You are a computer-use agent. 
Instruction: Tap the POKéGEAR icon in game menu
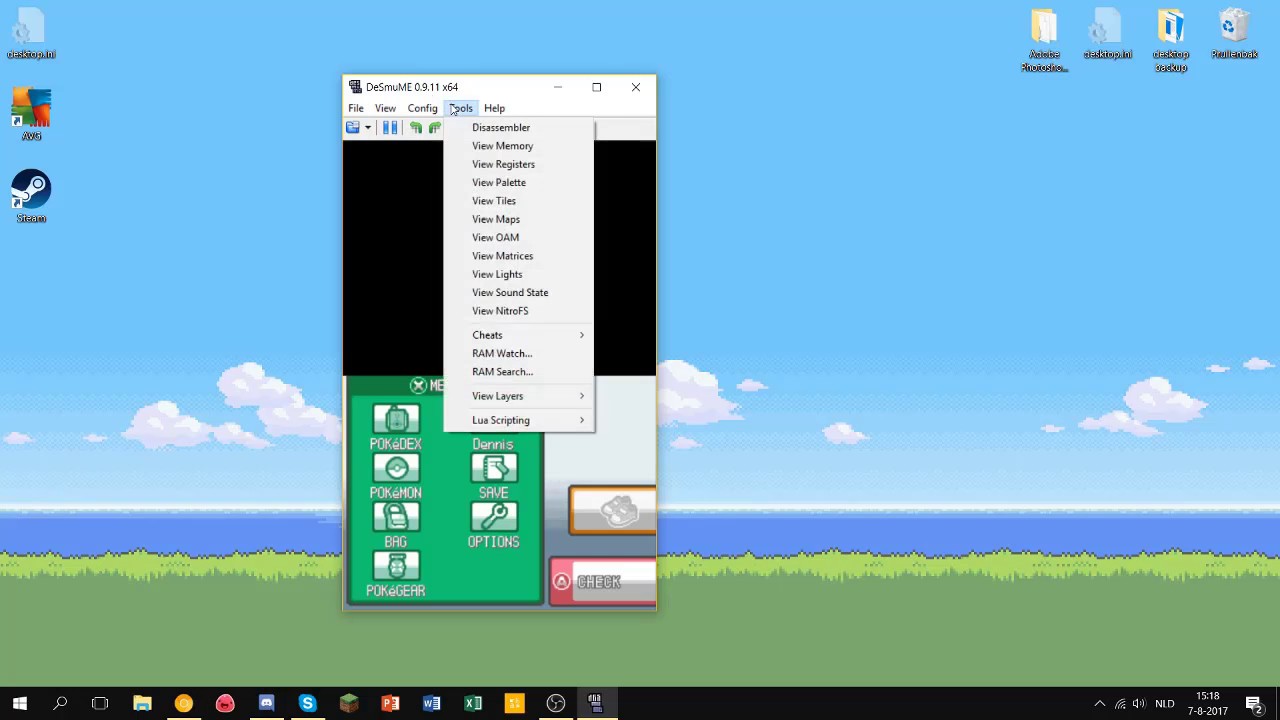(x=396, y=566)
